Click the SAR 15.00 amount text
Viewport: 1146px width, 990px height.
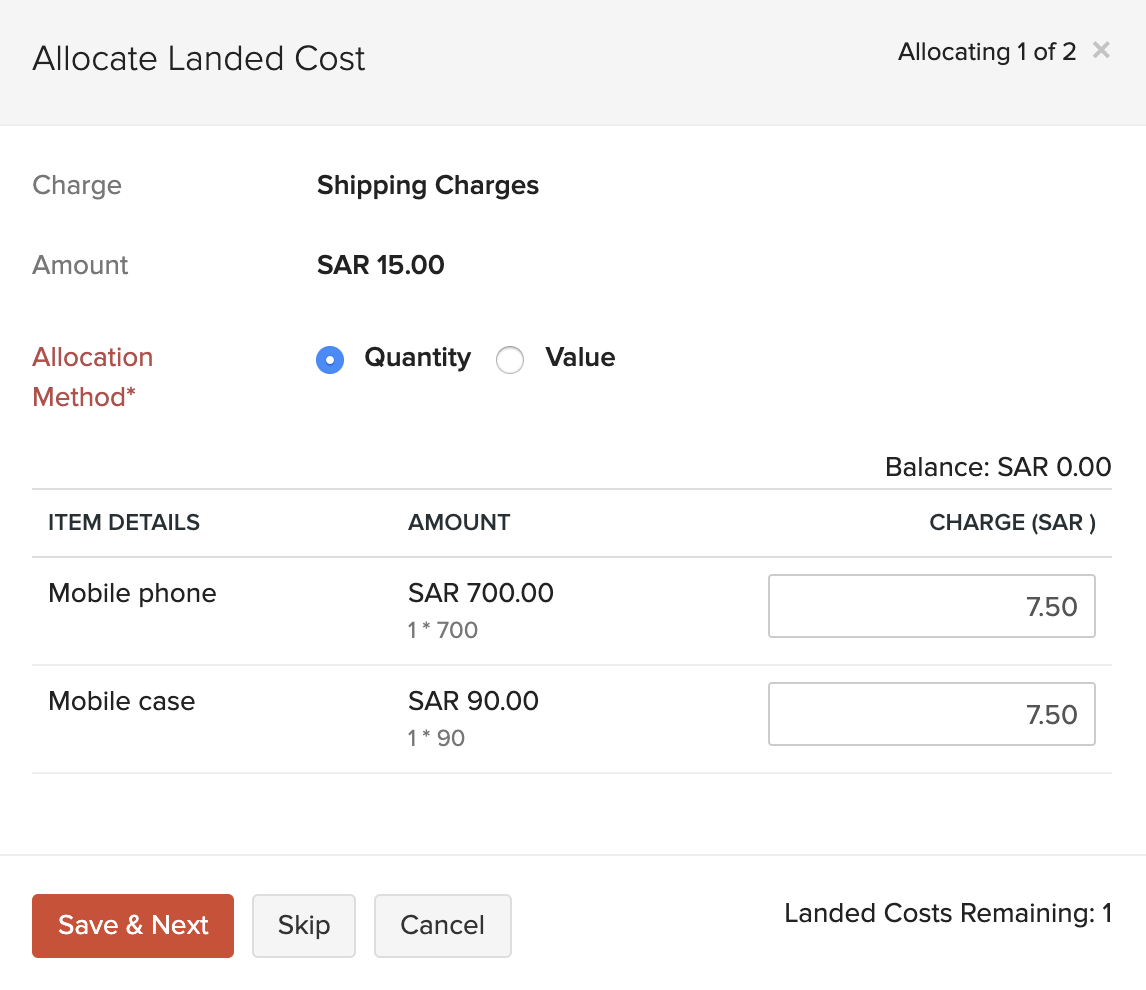tap(380, 265)
